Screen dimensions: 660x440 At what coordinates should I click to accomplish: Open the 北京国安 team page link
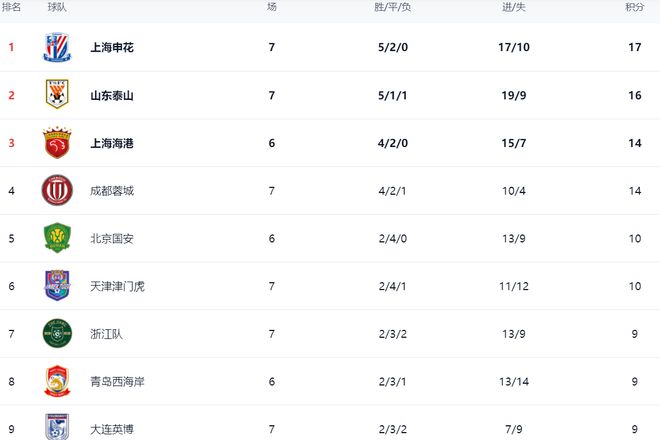coord(112,239)
